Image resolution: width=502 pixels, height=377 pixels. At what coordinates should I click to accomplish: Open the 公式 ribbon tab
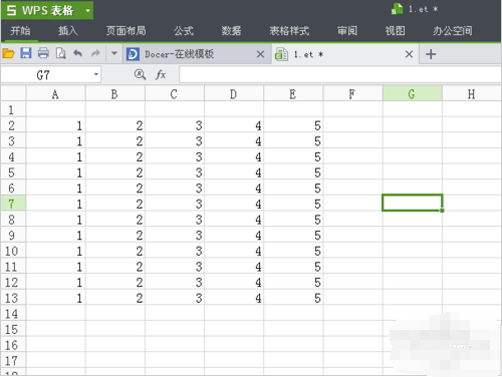(183, 31)
